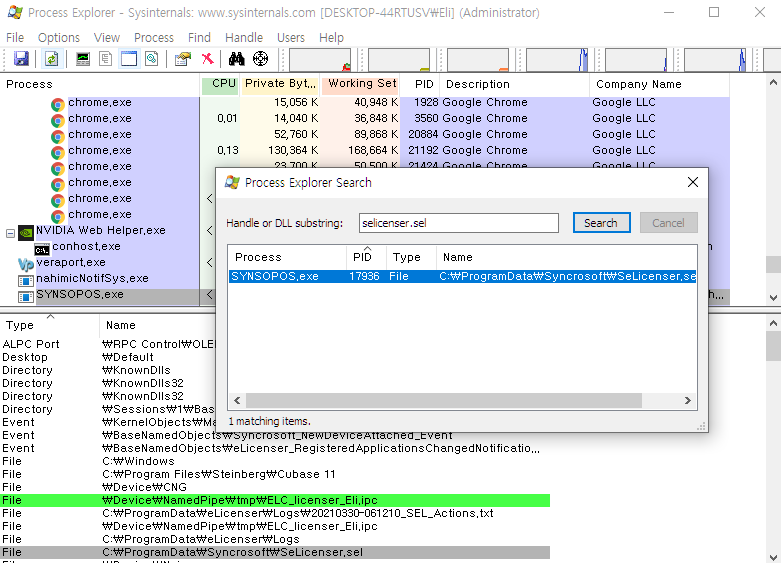Click the DLL/handle view toolbar icon
The height and width of the screenshot is (563, 781).
pyautogui.click(x=152, y=59)
